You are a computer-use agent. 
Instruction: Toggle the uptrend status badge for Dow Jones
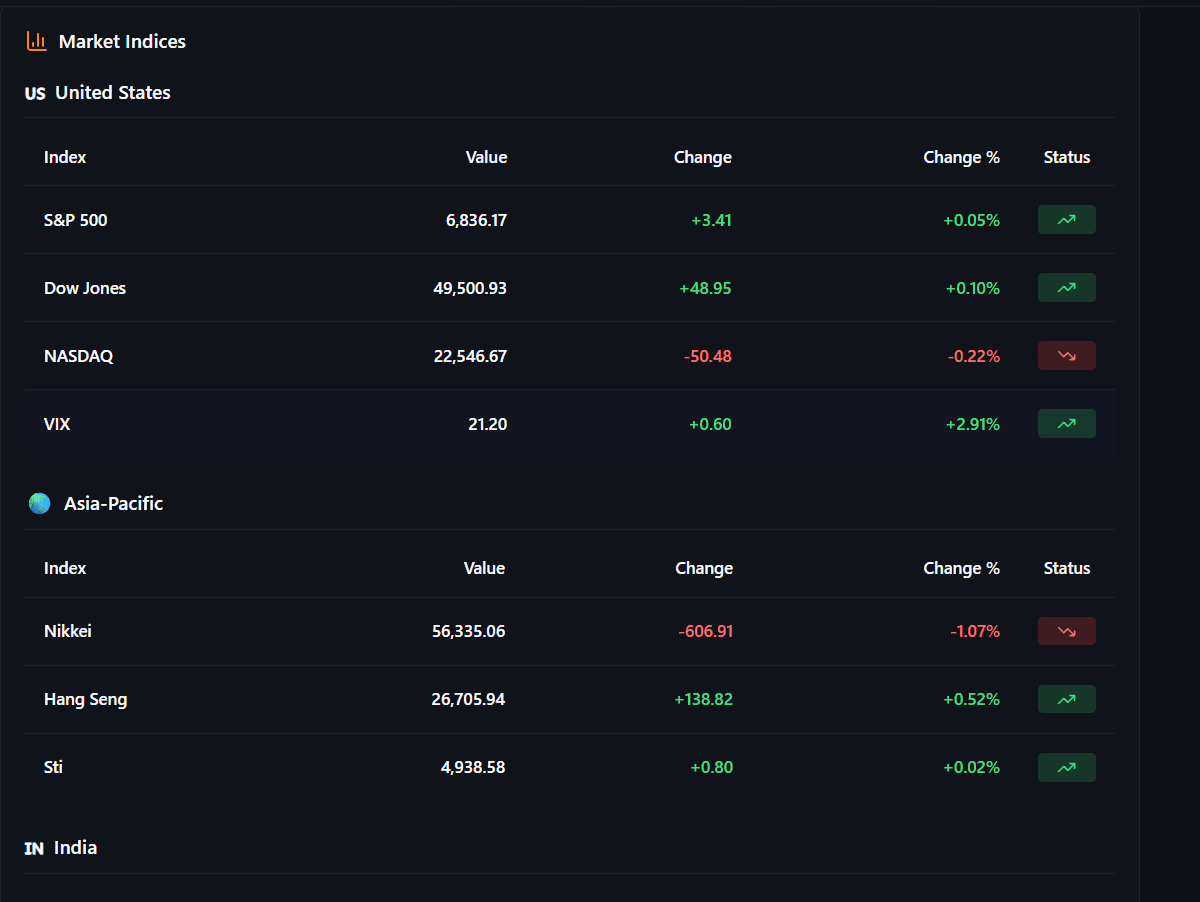pos(1066,287)
